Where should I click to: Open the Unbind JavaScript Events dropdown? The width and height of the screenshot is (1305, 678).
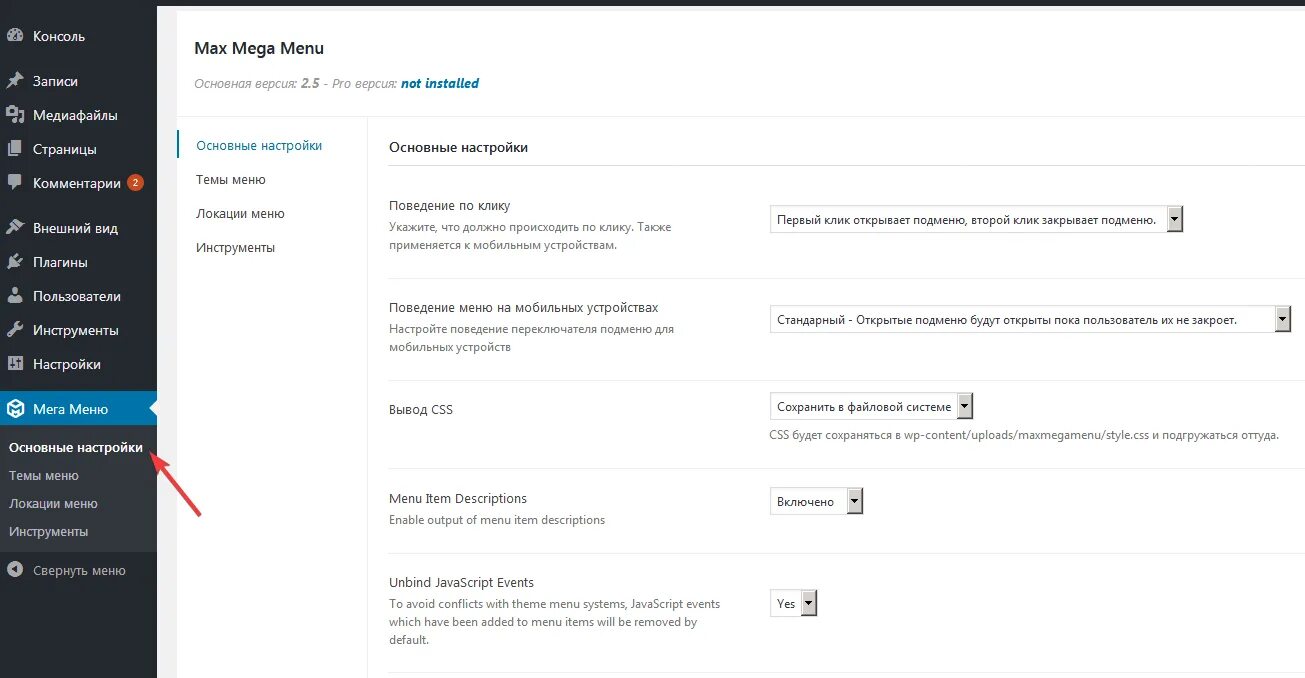(x=794, y=603)
